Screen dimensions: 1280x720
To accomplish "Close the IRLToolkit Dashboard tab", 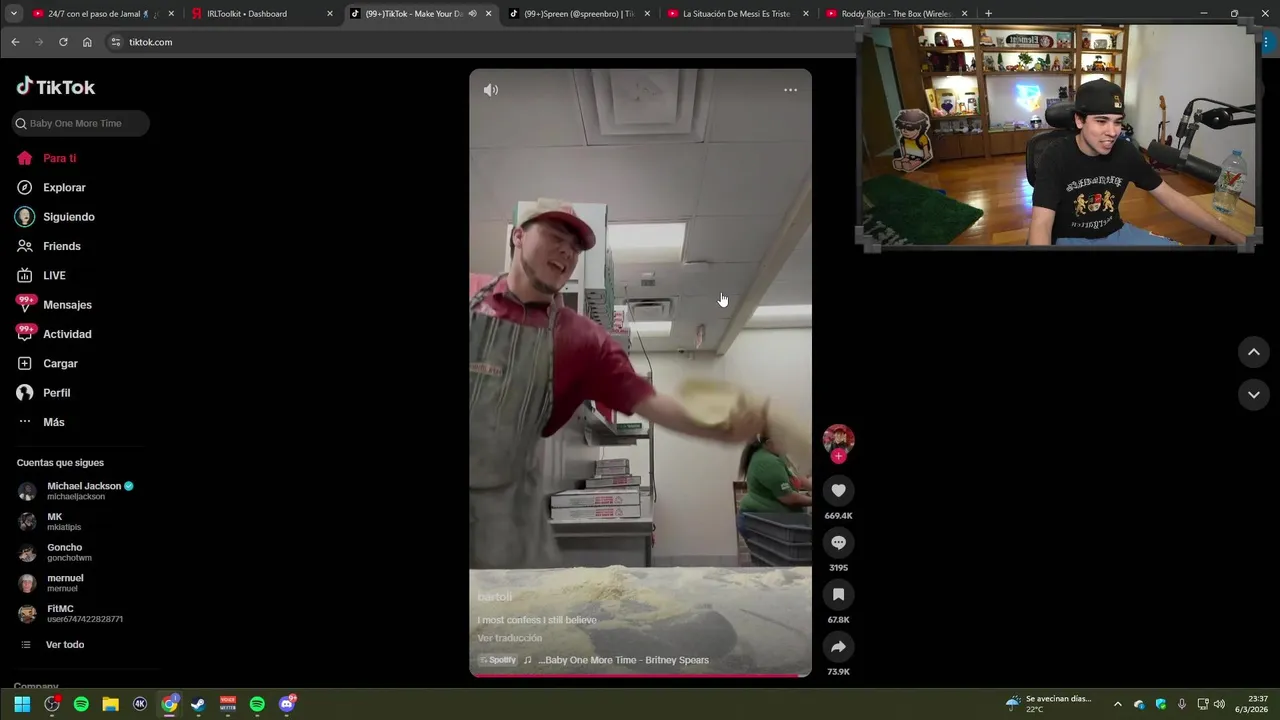I will tap(330, 14).
